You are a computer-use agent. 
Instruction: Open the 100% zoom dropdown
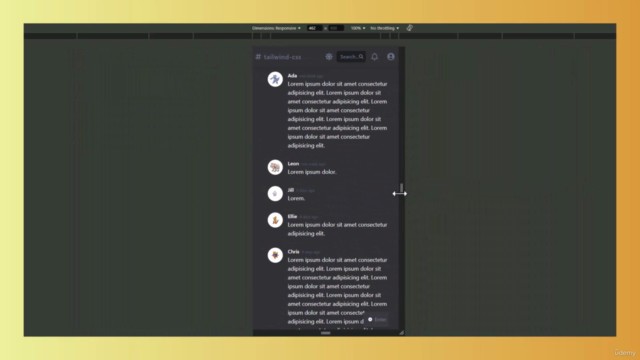pyautogui.click(x=358, y=28)
